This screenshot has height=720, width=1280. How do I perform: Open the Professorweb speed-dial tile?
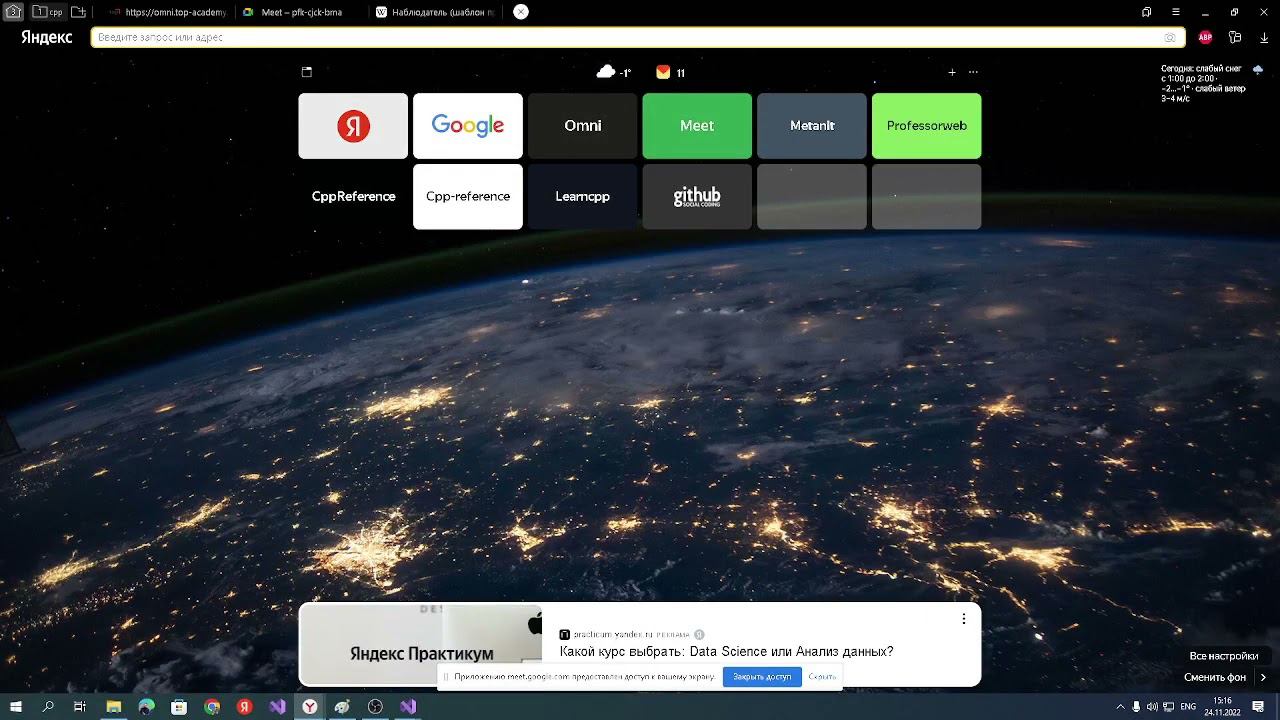[x=927, y=126]
